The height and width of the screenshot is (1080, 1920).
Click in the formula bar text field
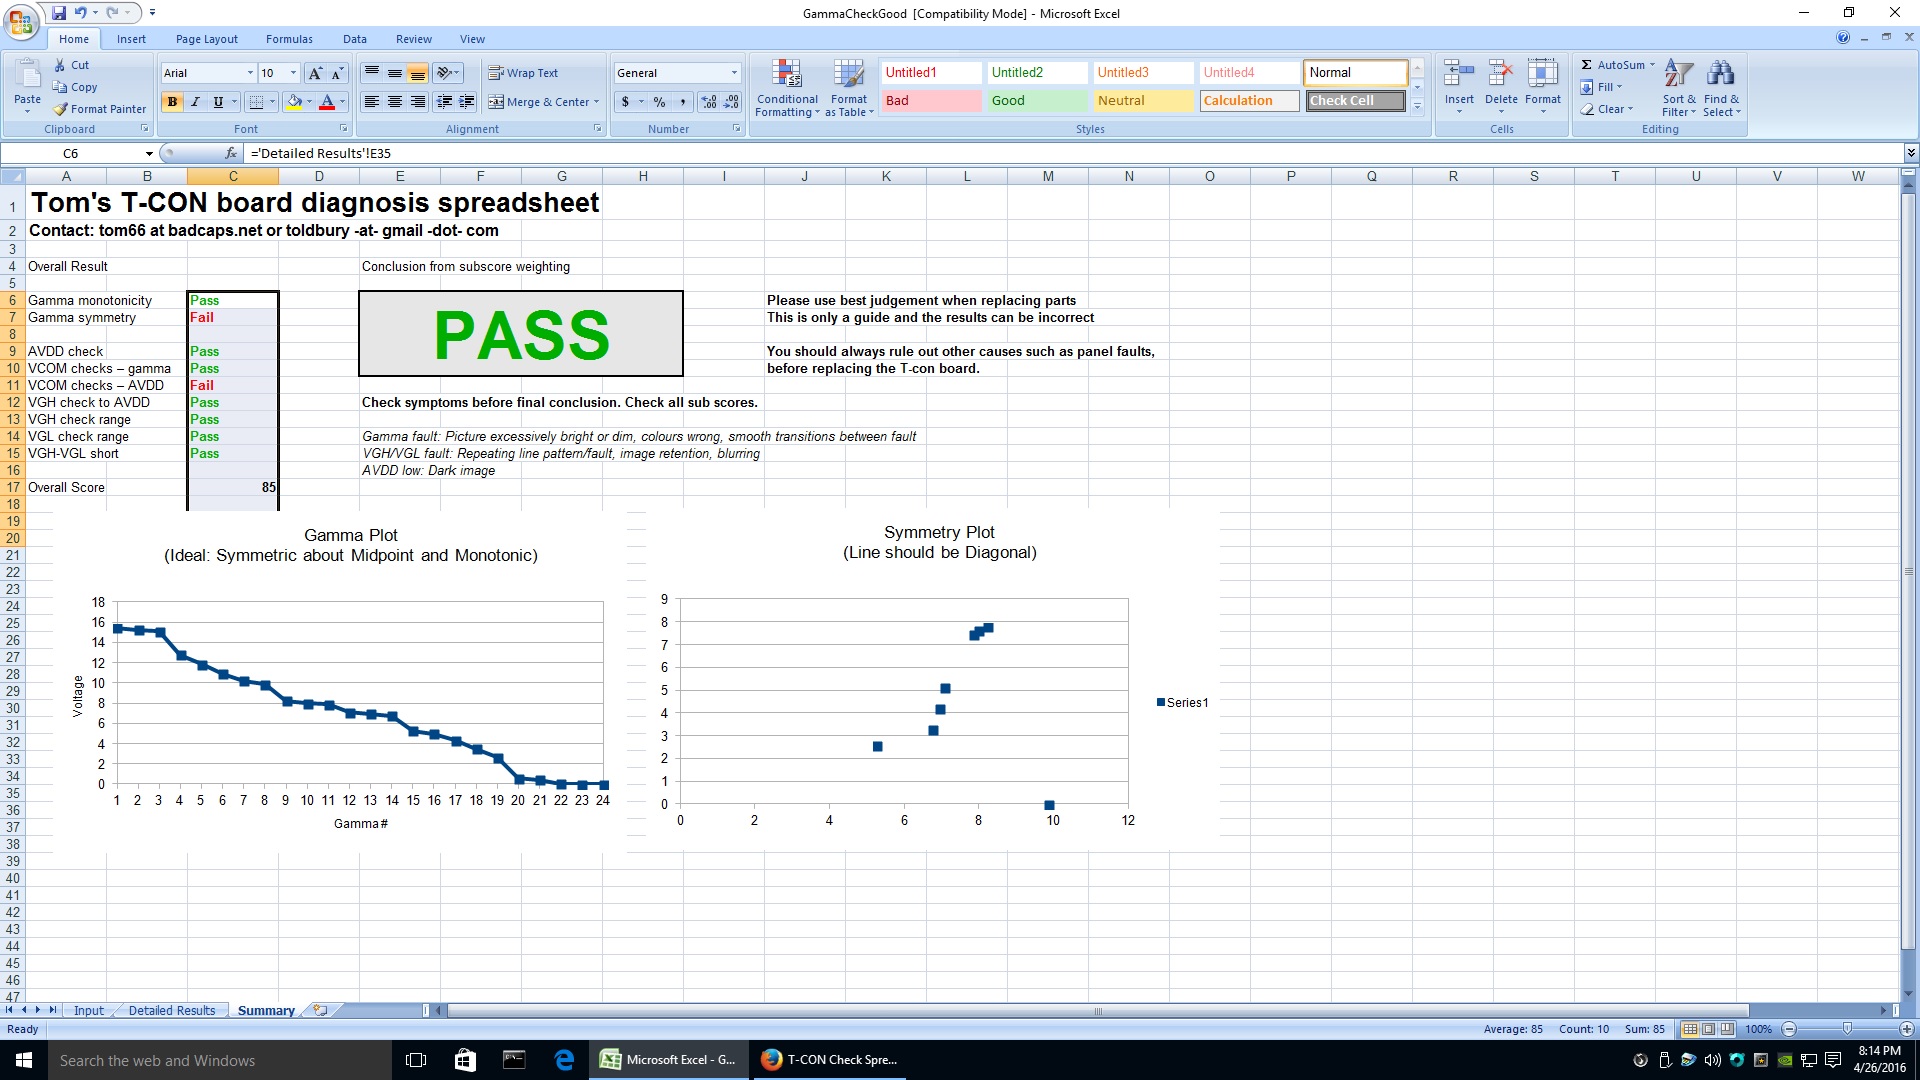[x=1000, y=154]
